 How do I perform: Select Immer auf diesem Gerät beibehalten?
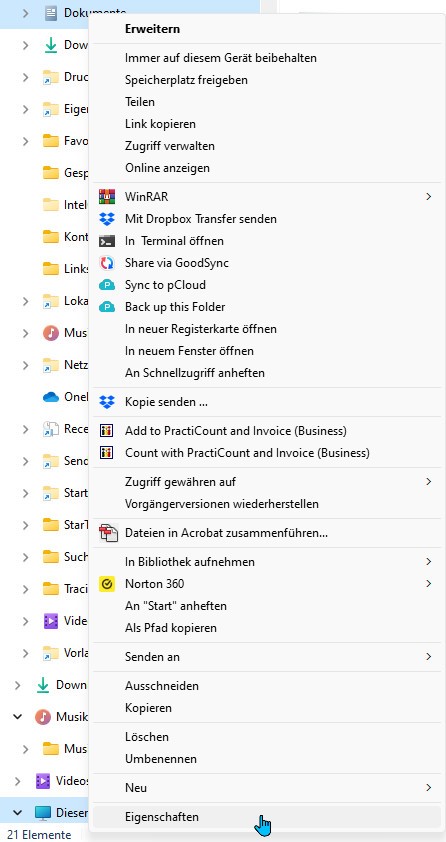[x=221, y=57]
